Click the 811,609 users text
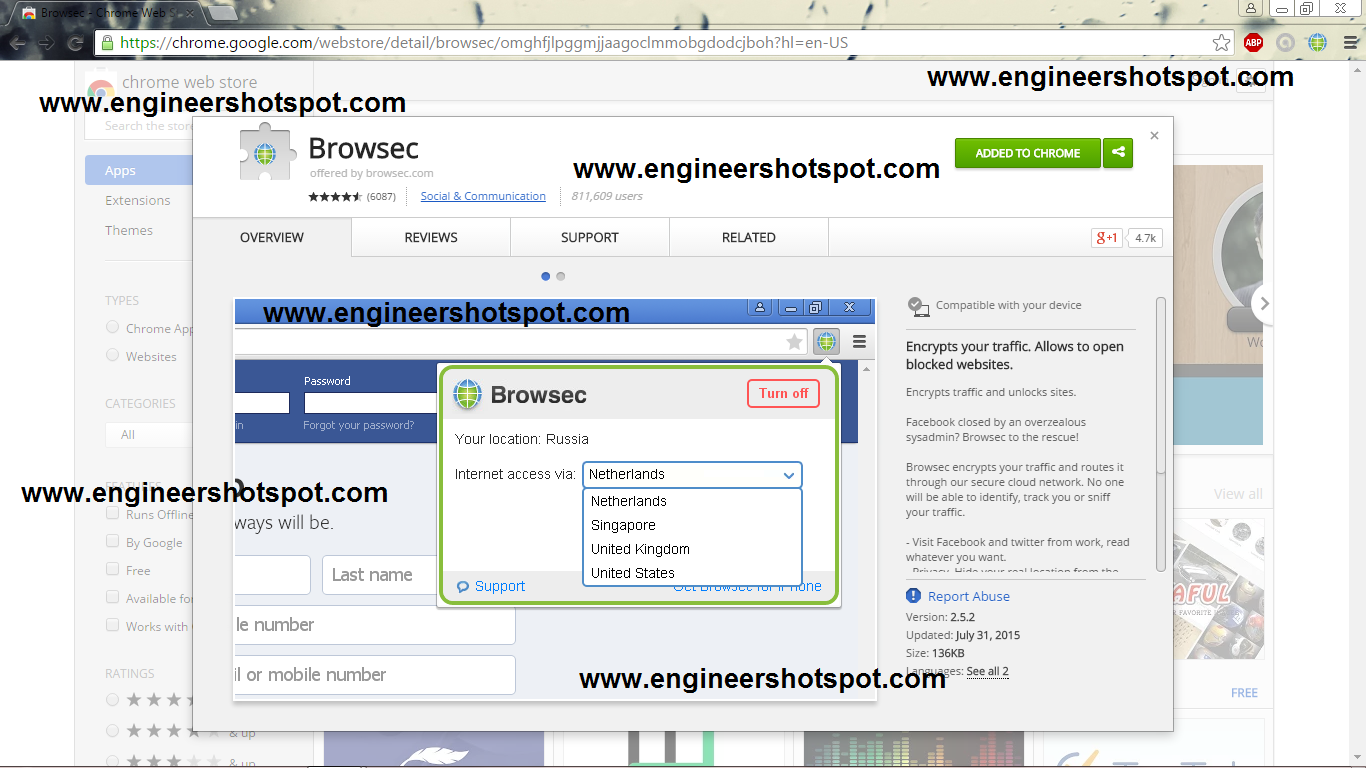Viewport: 1366px width, 768px height. click(607, 196)
